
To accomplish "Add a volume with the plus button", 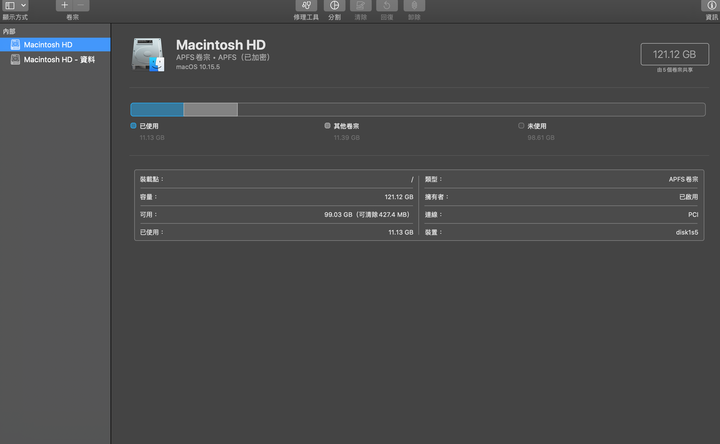I will [64, 5].
